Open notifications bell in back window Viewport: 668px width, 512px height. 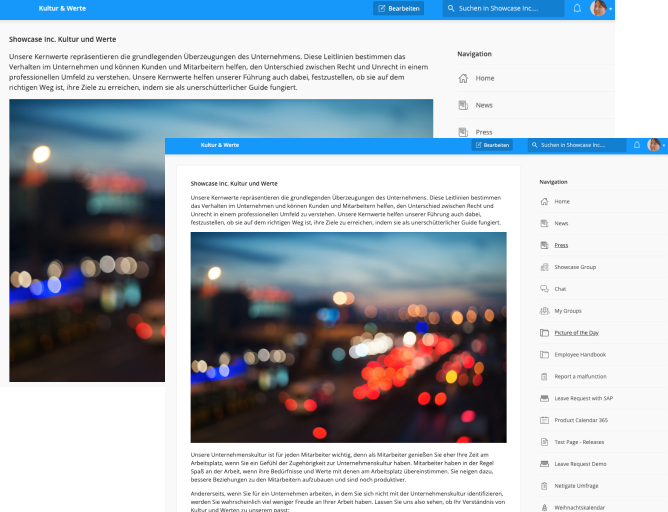click(x=577, y=8)
